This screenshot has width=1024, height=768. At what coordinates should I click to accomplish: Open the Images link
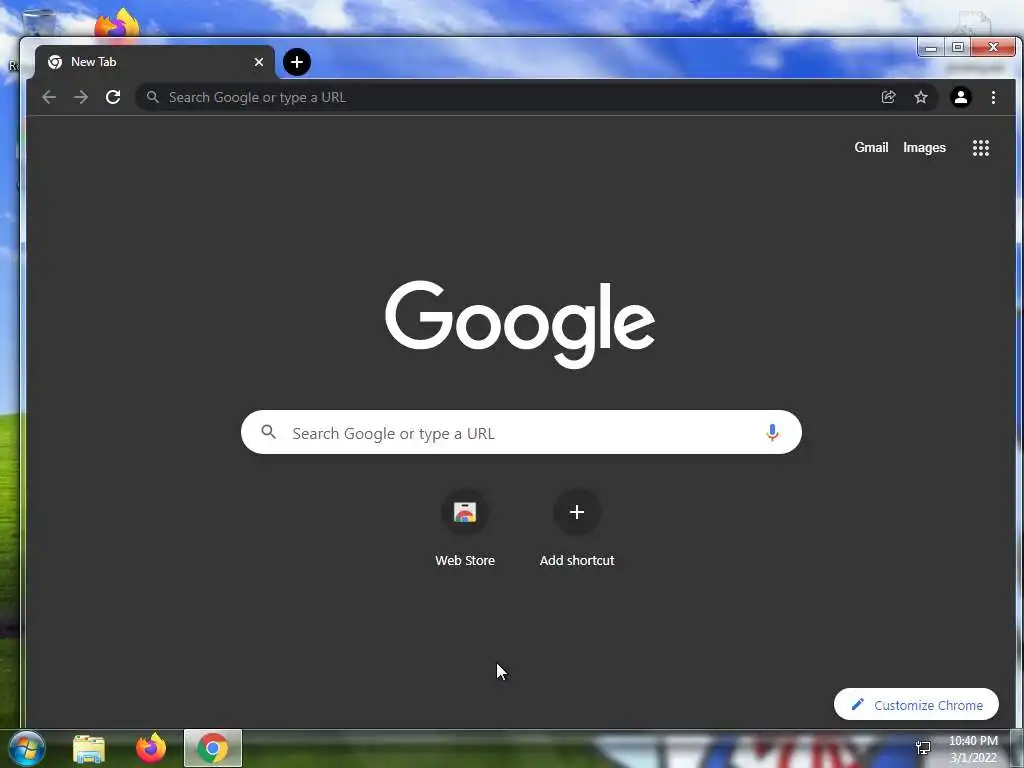click(924, 148)
